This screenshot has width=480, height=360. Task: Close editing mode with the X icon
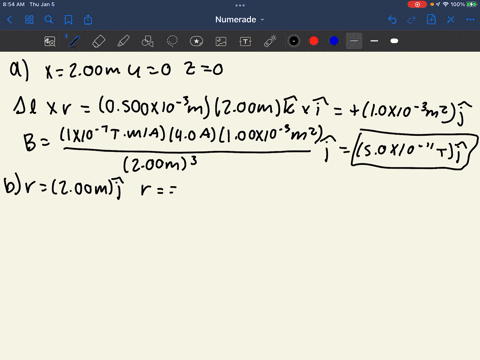451,20
